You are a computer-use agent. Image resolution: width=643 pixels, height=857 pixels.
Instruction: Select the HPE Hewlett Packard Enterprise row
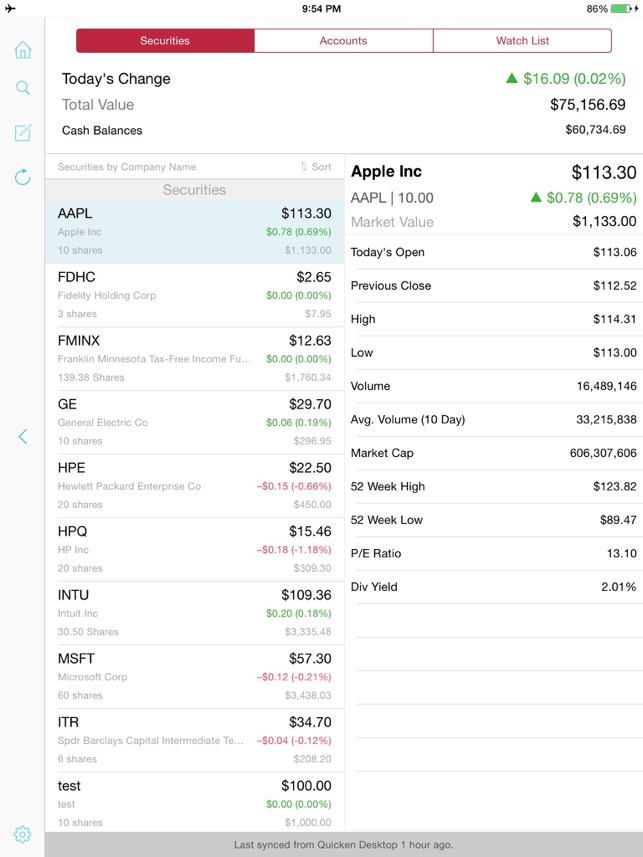194,486
